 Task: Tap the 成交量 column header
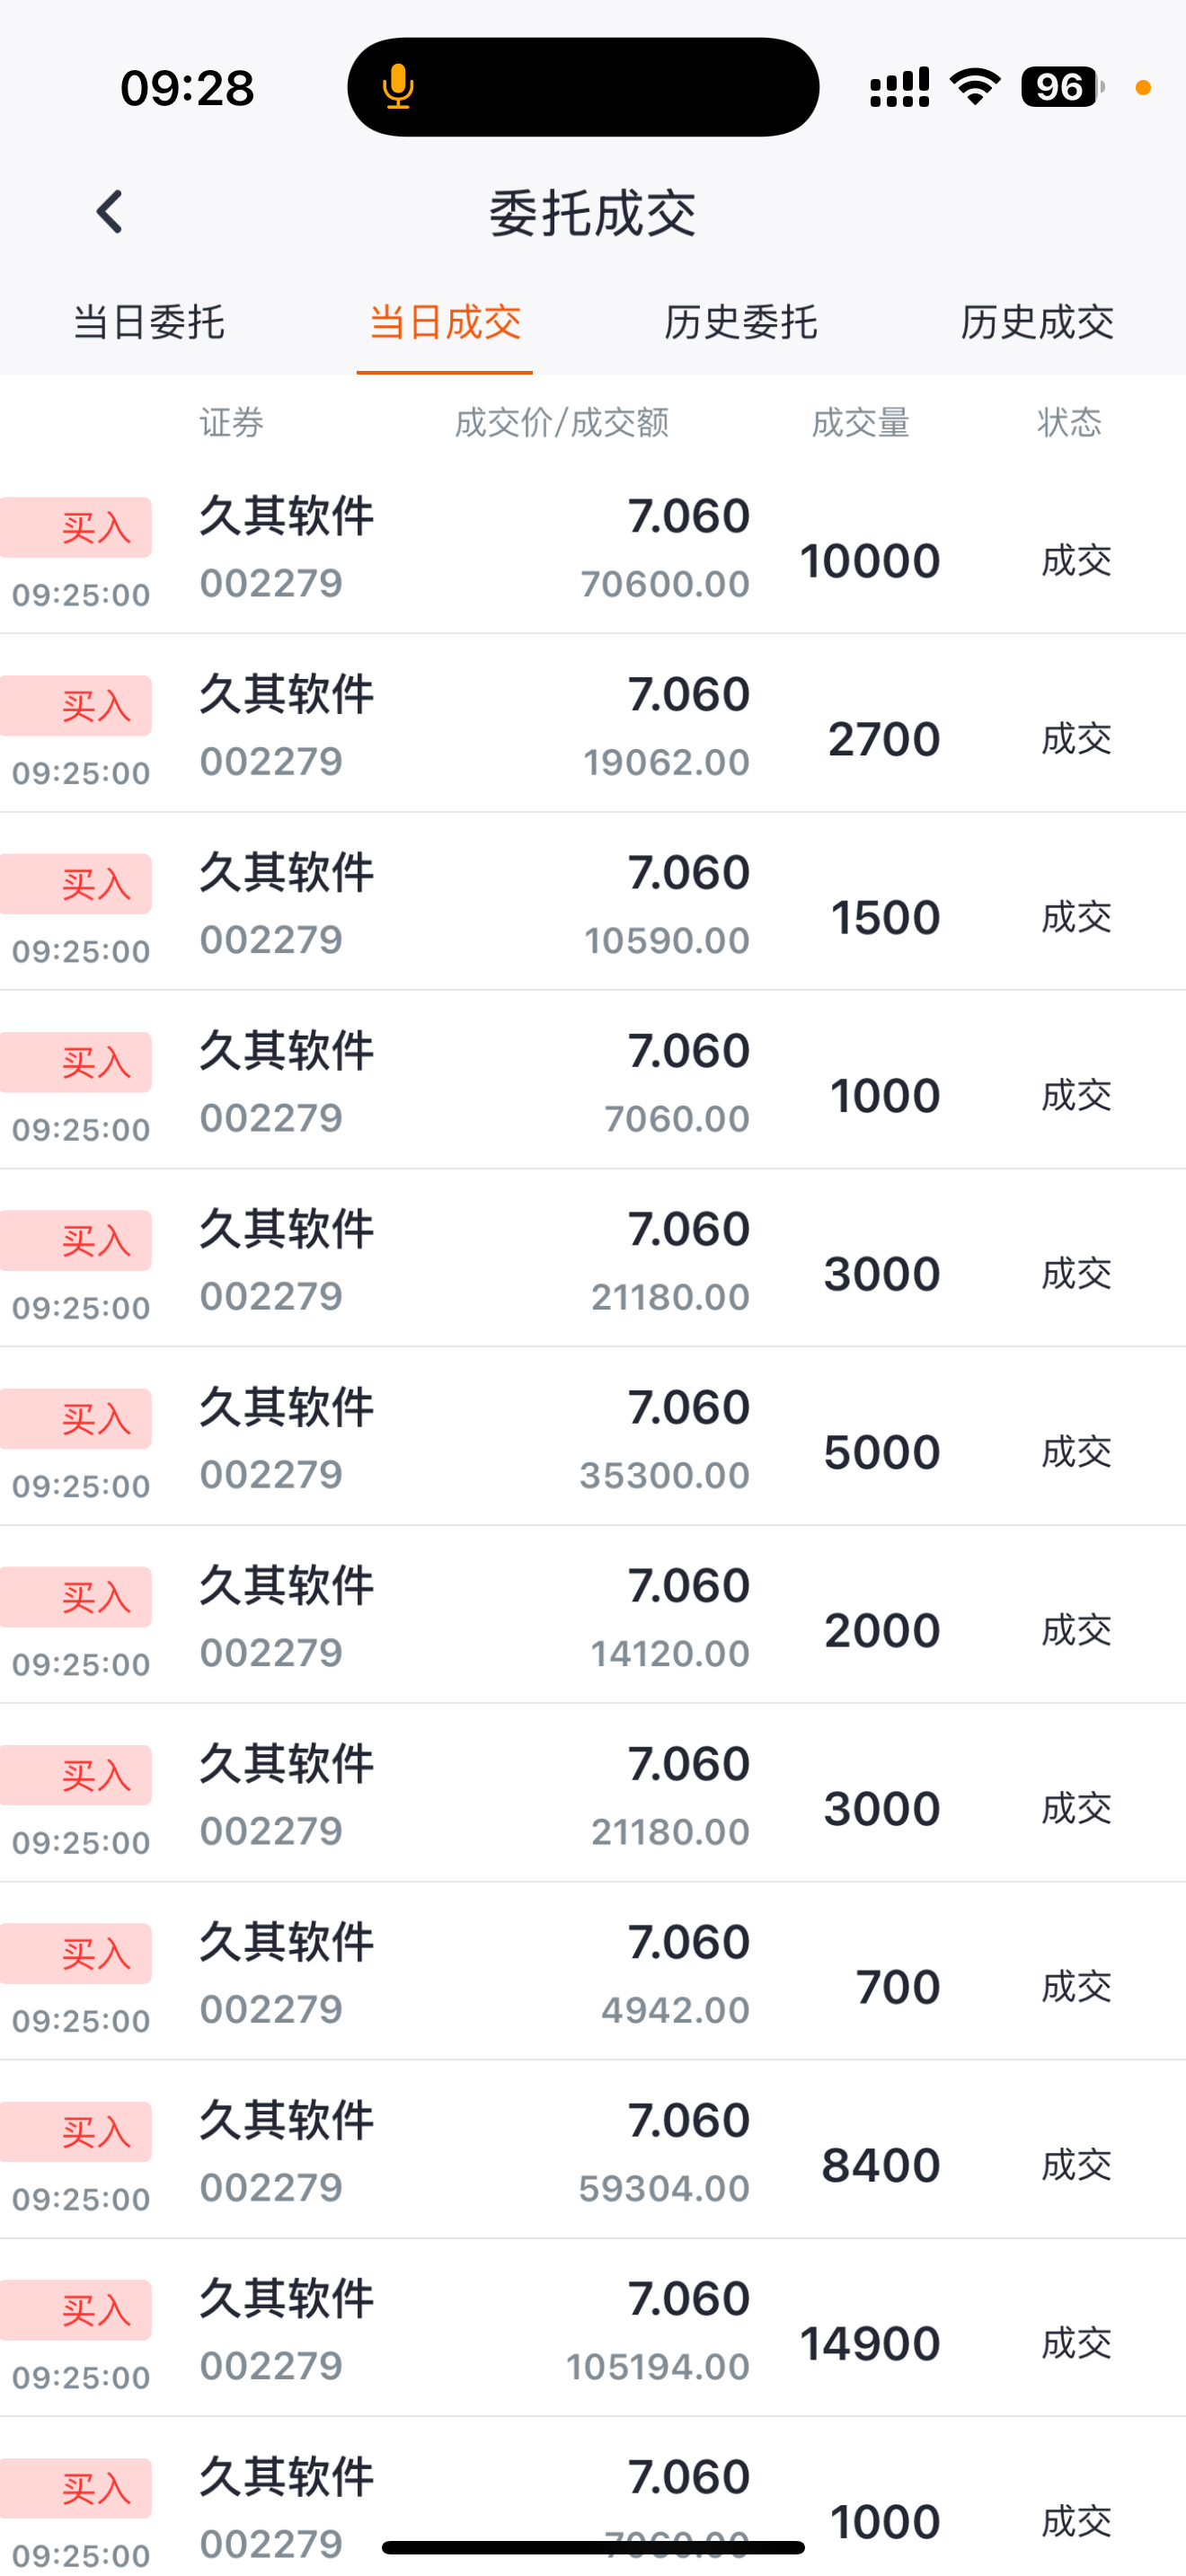pyautogui.click(x=861, y=423)
